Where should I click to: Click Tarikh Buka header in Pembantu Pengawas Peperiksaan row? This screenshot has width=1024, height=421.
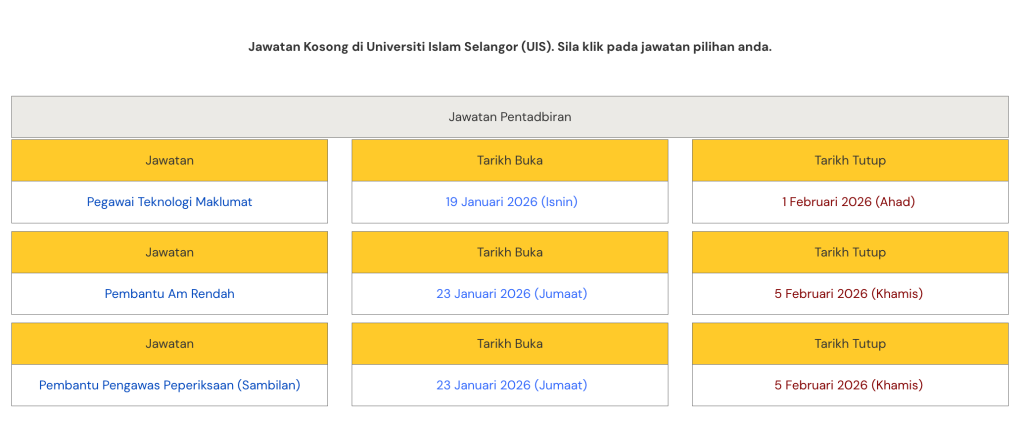[510, 344]
